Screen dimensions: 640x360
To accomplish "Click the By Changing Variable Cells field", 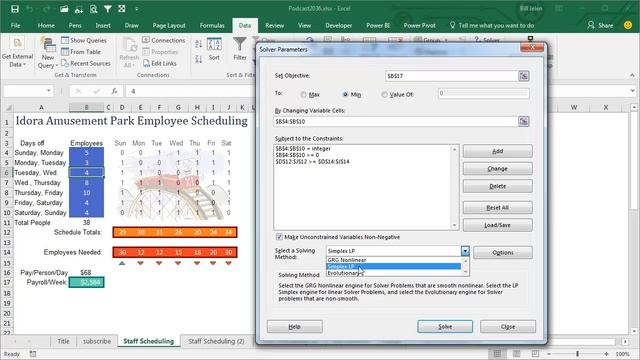I will [396, 121].
